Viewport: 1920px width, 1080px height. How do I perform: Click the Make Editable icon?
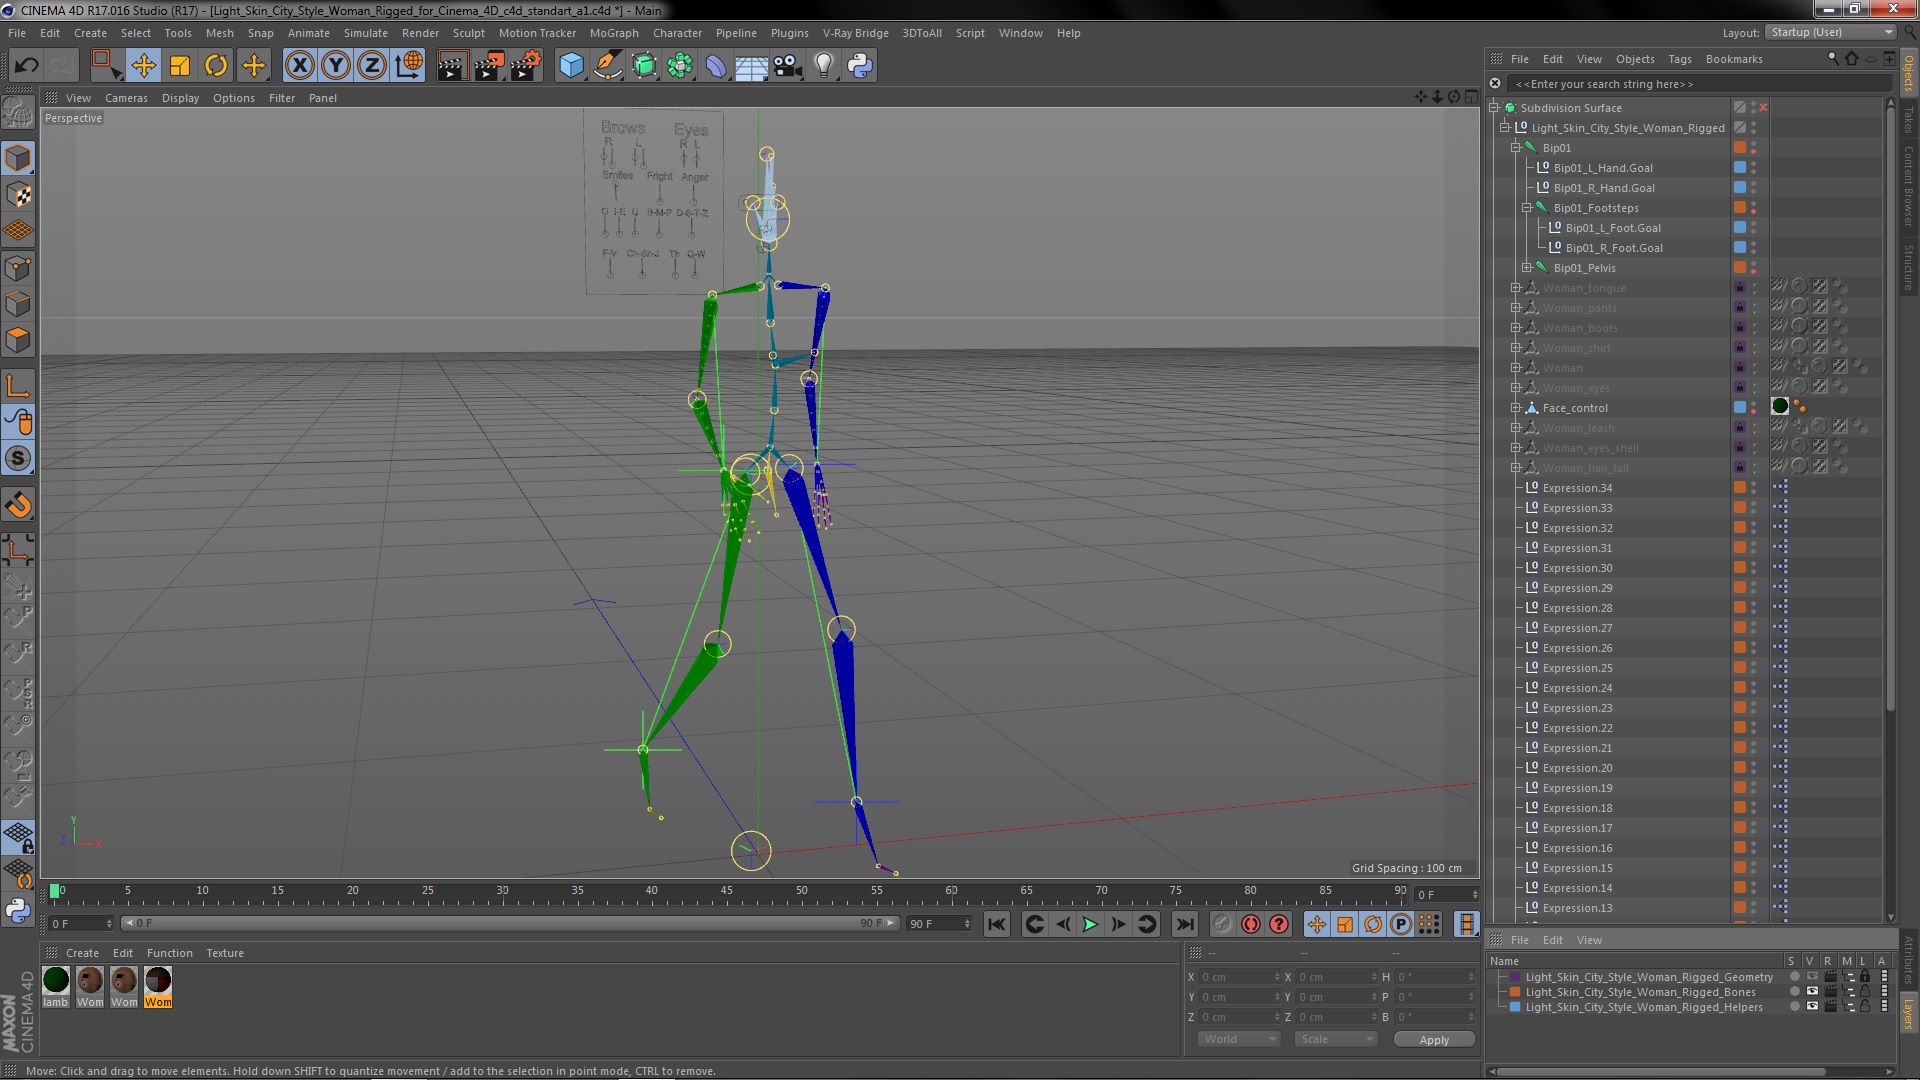click(x=18, y=113)
